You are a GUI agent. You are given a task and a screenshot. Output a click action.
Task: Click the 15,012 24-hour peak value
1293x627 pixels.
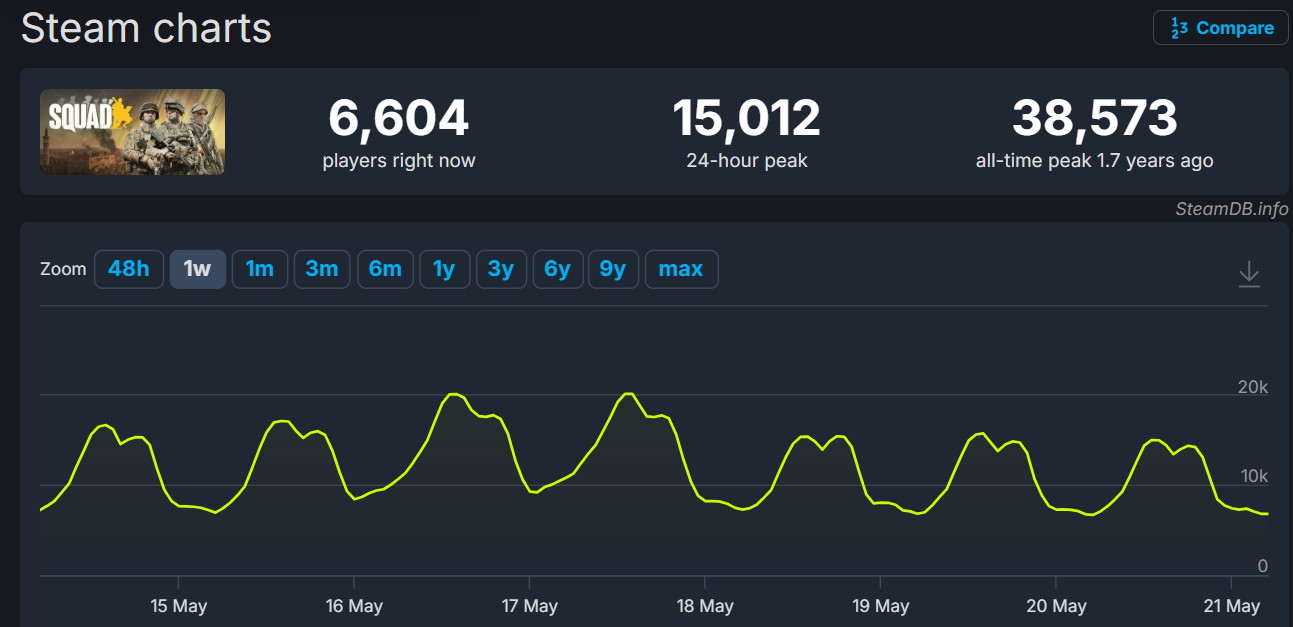[x=747, y=118]
